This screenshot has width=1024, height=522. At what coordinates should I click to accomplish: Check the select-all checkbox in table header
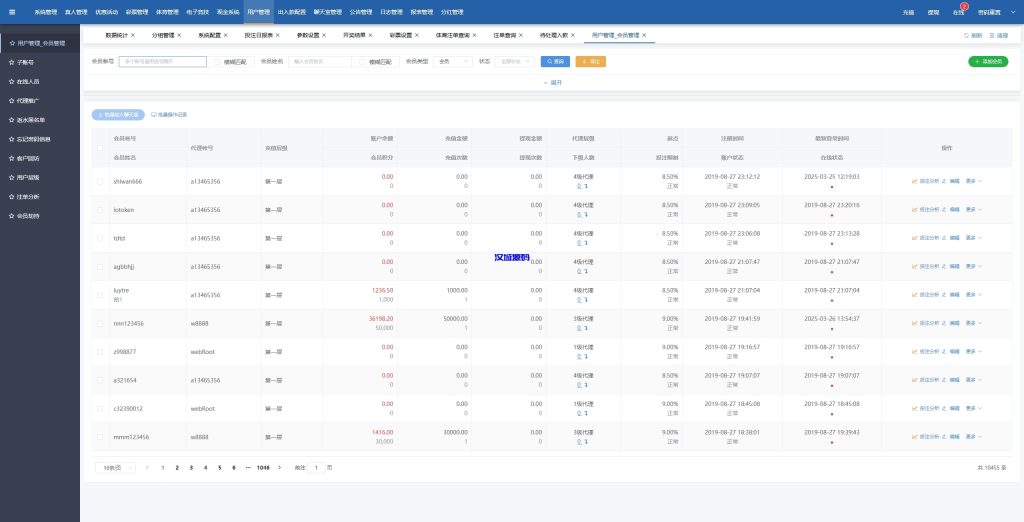point(99,148)
